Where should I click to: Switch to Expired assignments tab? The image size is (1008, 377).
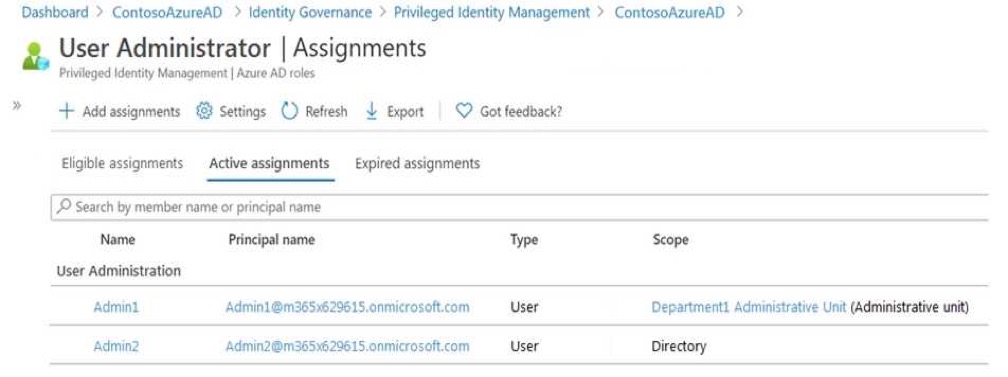pos(417,163)
